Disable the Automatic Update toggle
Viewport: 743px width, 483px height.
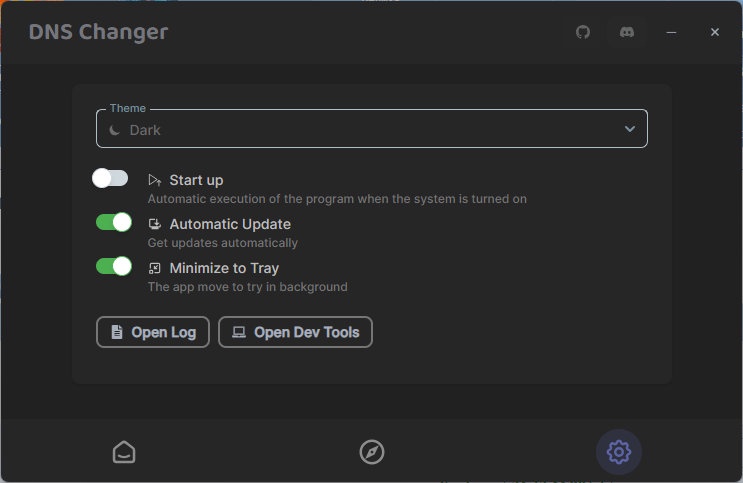tap(114, 222)
